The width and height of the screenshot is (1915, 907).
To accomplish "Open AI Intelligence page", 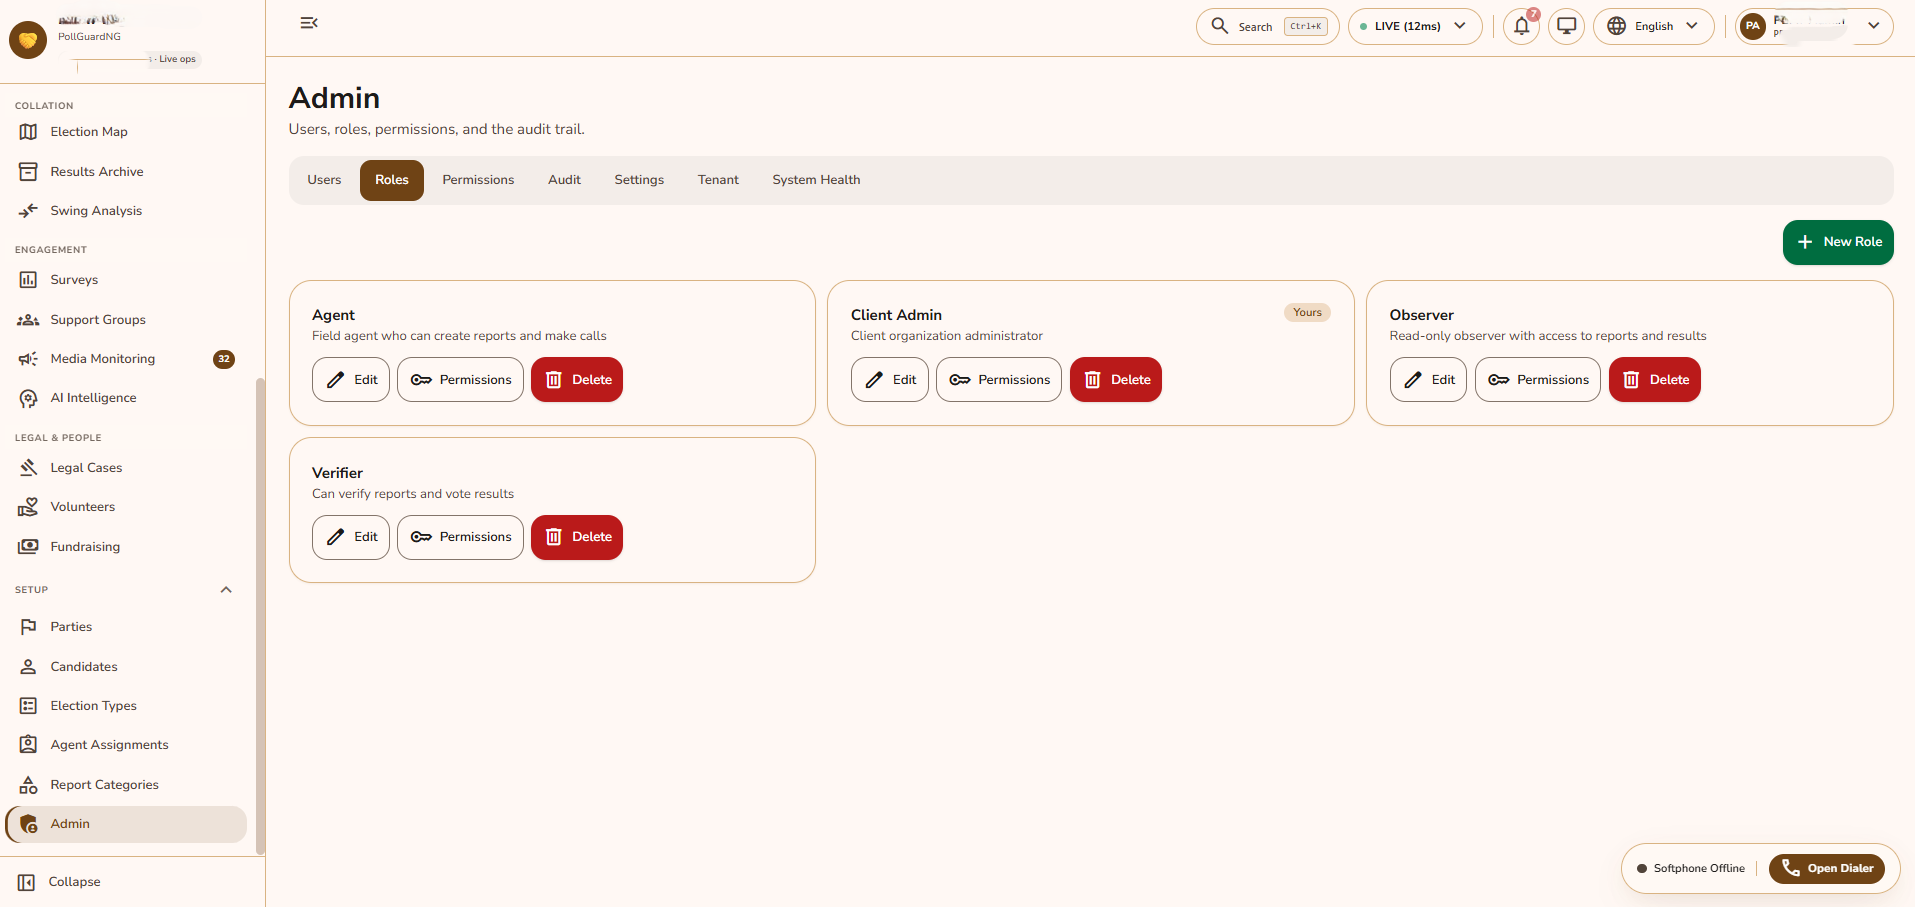I will [x=126, y=398].
